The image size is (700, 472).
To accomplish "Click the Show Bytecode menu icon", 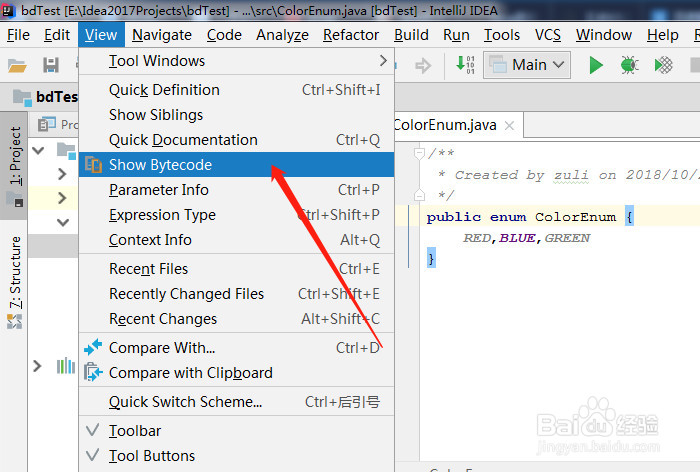I will [x=93, y=164].
